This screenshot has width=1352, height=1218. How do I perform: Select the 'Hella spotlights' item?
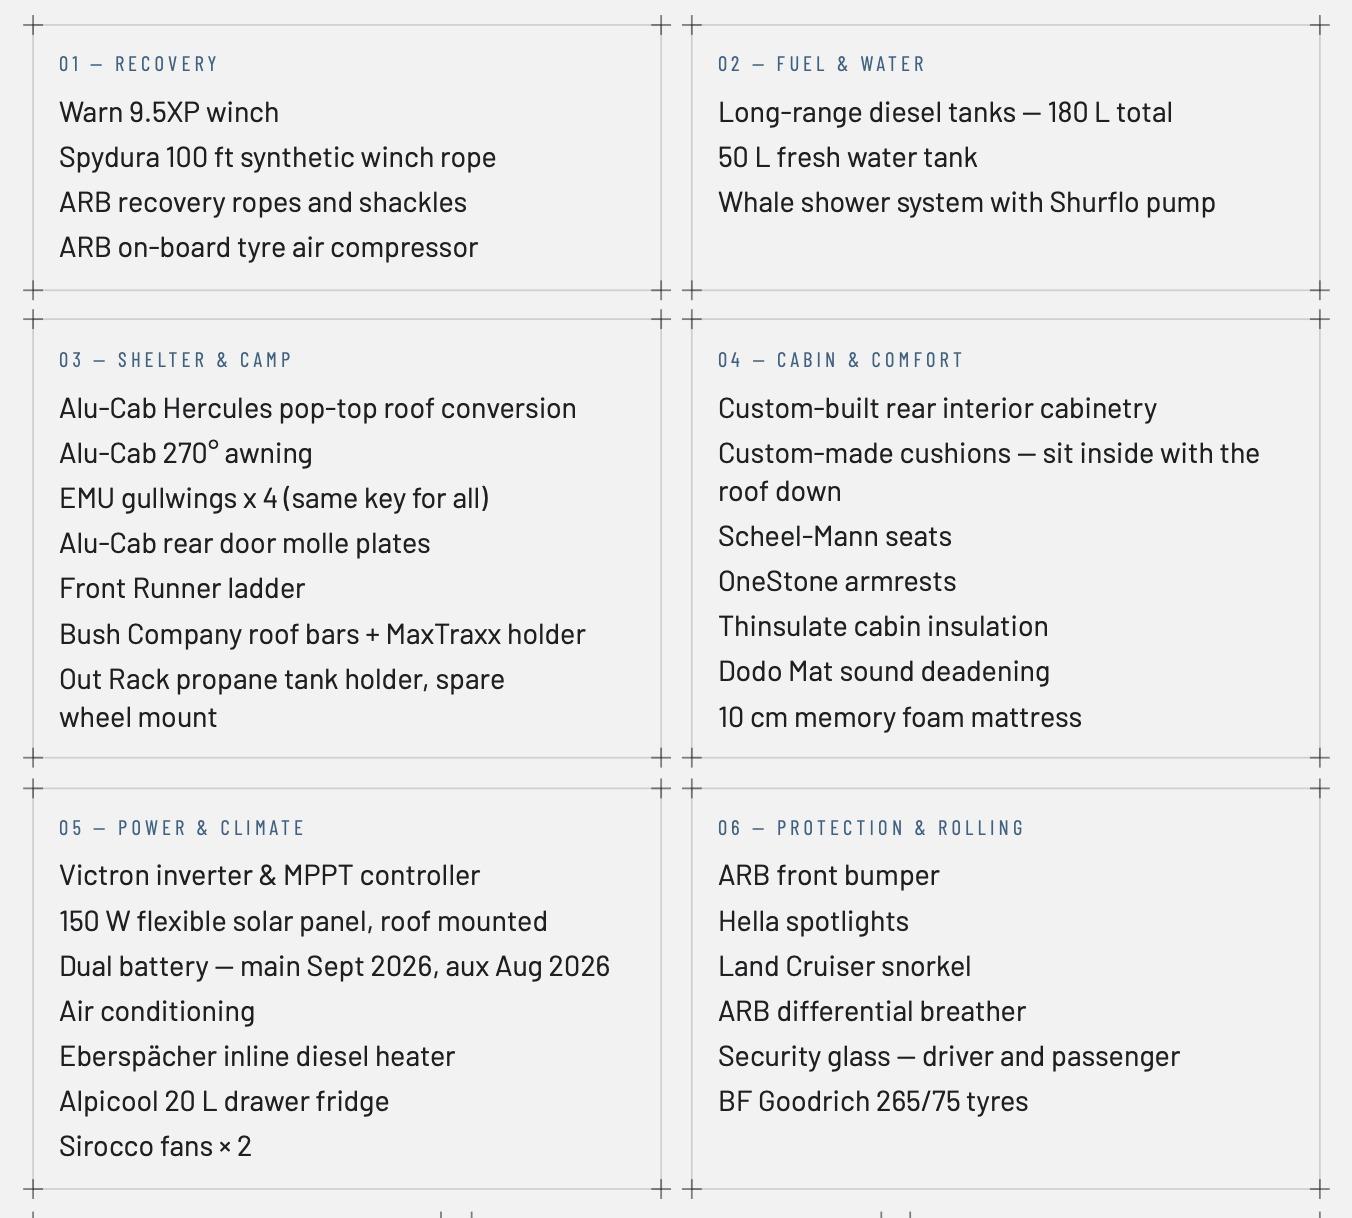(813, 922)
